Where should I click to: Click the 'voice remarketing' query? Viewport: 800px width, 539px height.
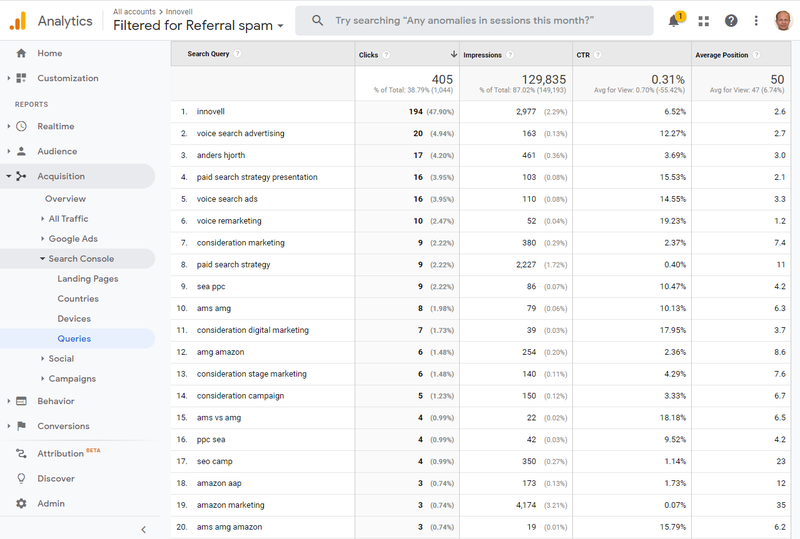coord(229,221)
